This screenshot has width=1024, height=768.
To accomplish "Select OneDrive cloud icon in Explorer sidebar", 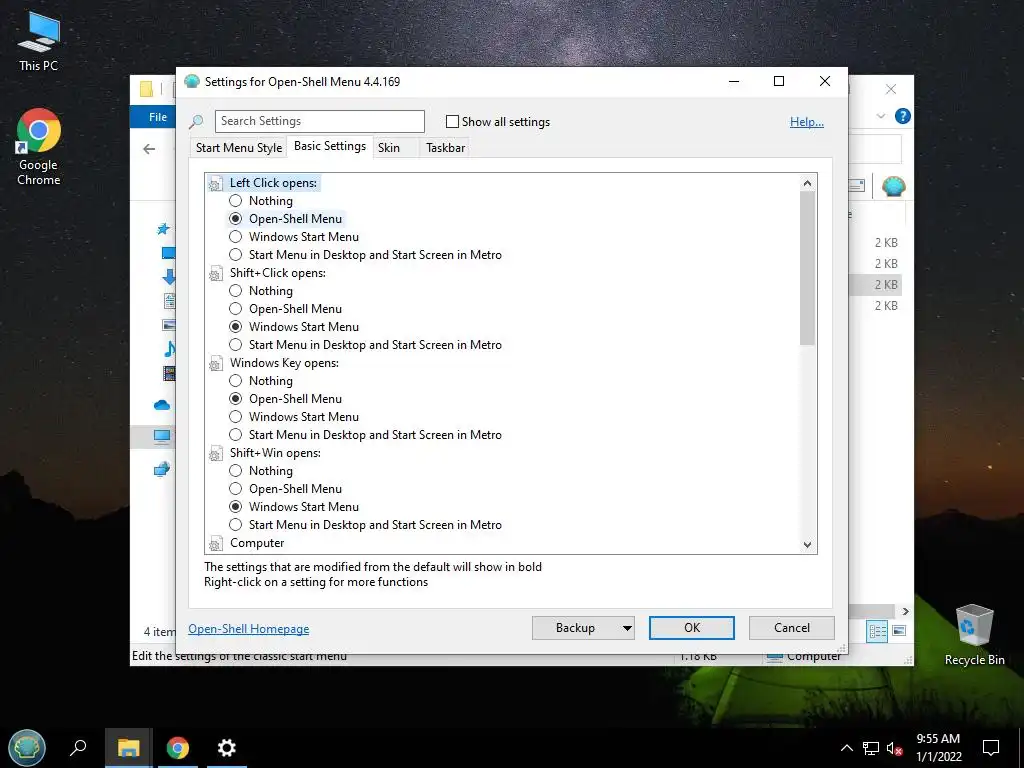I will point(162,406).
